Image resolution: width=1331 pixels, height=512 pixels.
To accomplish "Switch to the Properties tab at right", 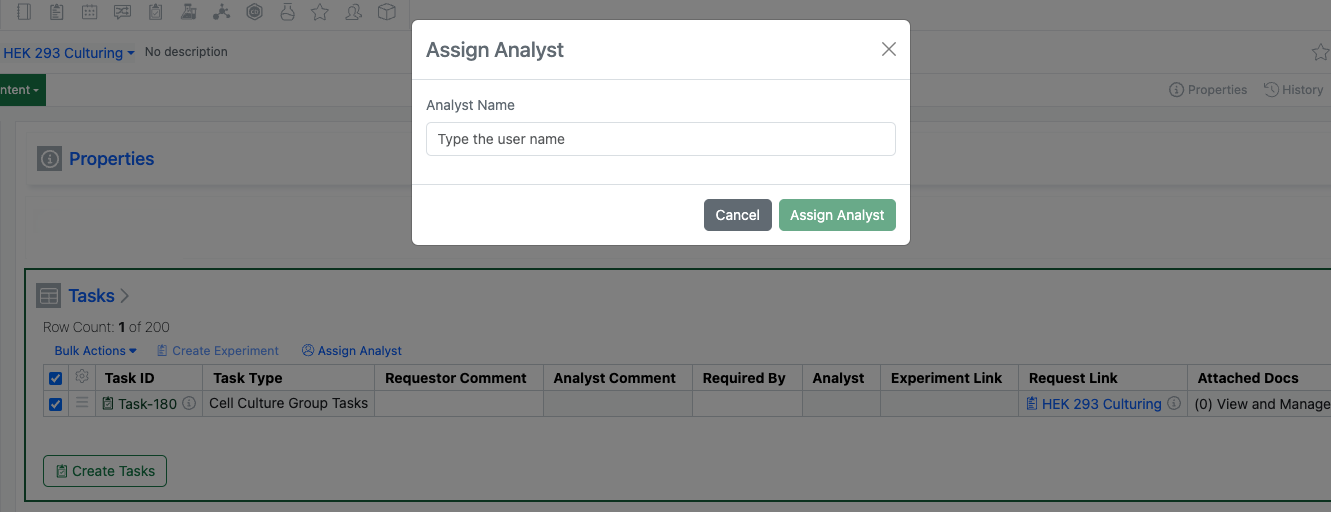I will pyautogui.click(x=1208, y=90).
